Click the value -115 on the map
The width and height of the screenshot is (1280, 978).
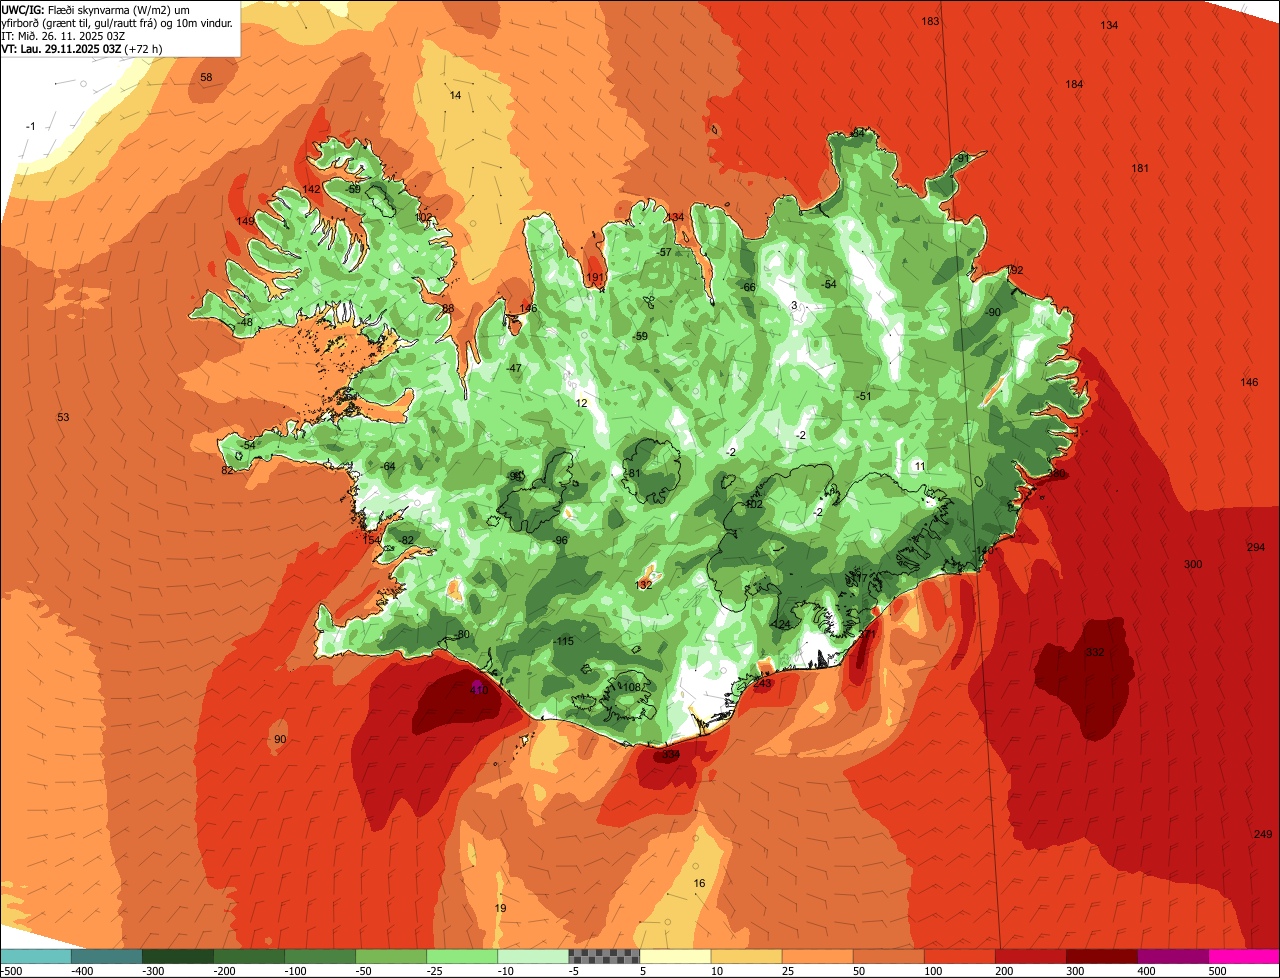(564, 641)
